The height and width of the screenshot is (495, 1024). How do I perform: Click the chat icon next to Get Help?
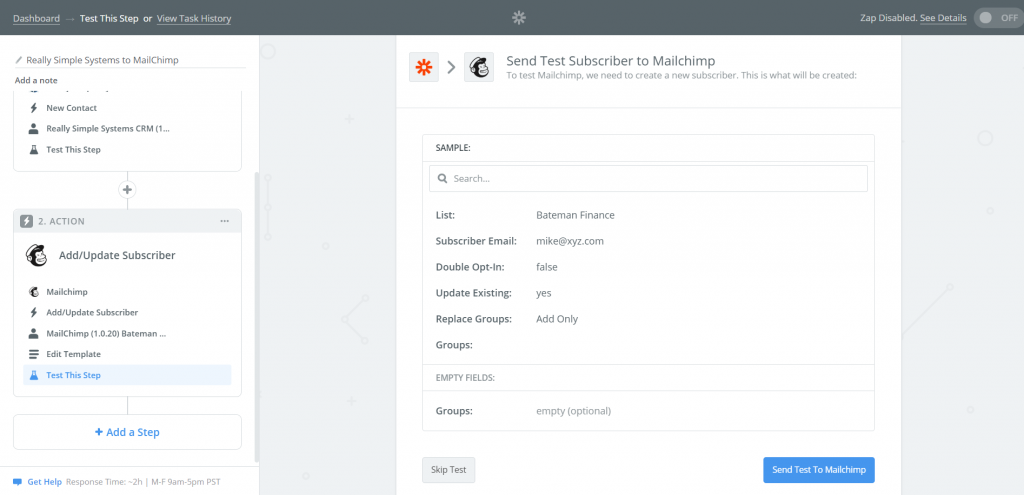click(x=18, y=482)
